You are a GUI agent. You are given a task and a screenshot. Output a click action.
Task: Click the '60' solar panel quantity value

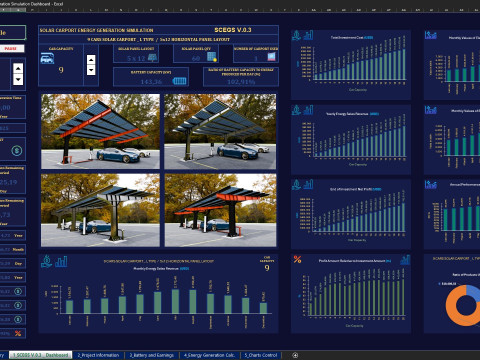pyautogui.click(x=196, y=58)
